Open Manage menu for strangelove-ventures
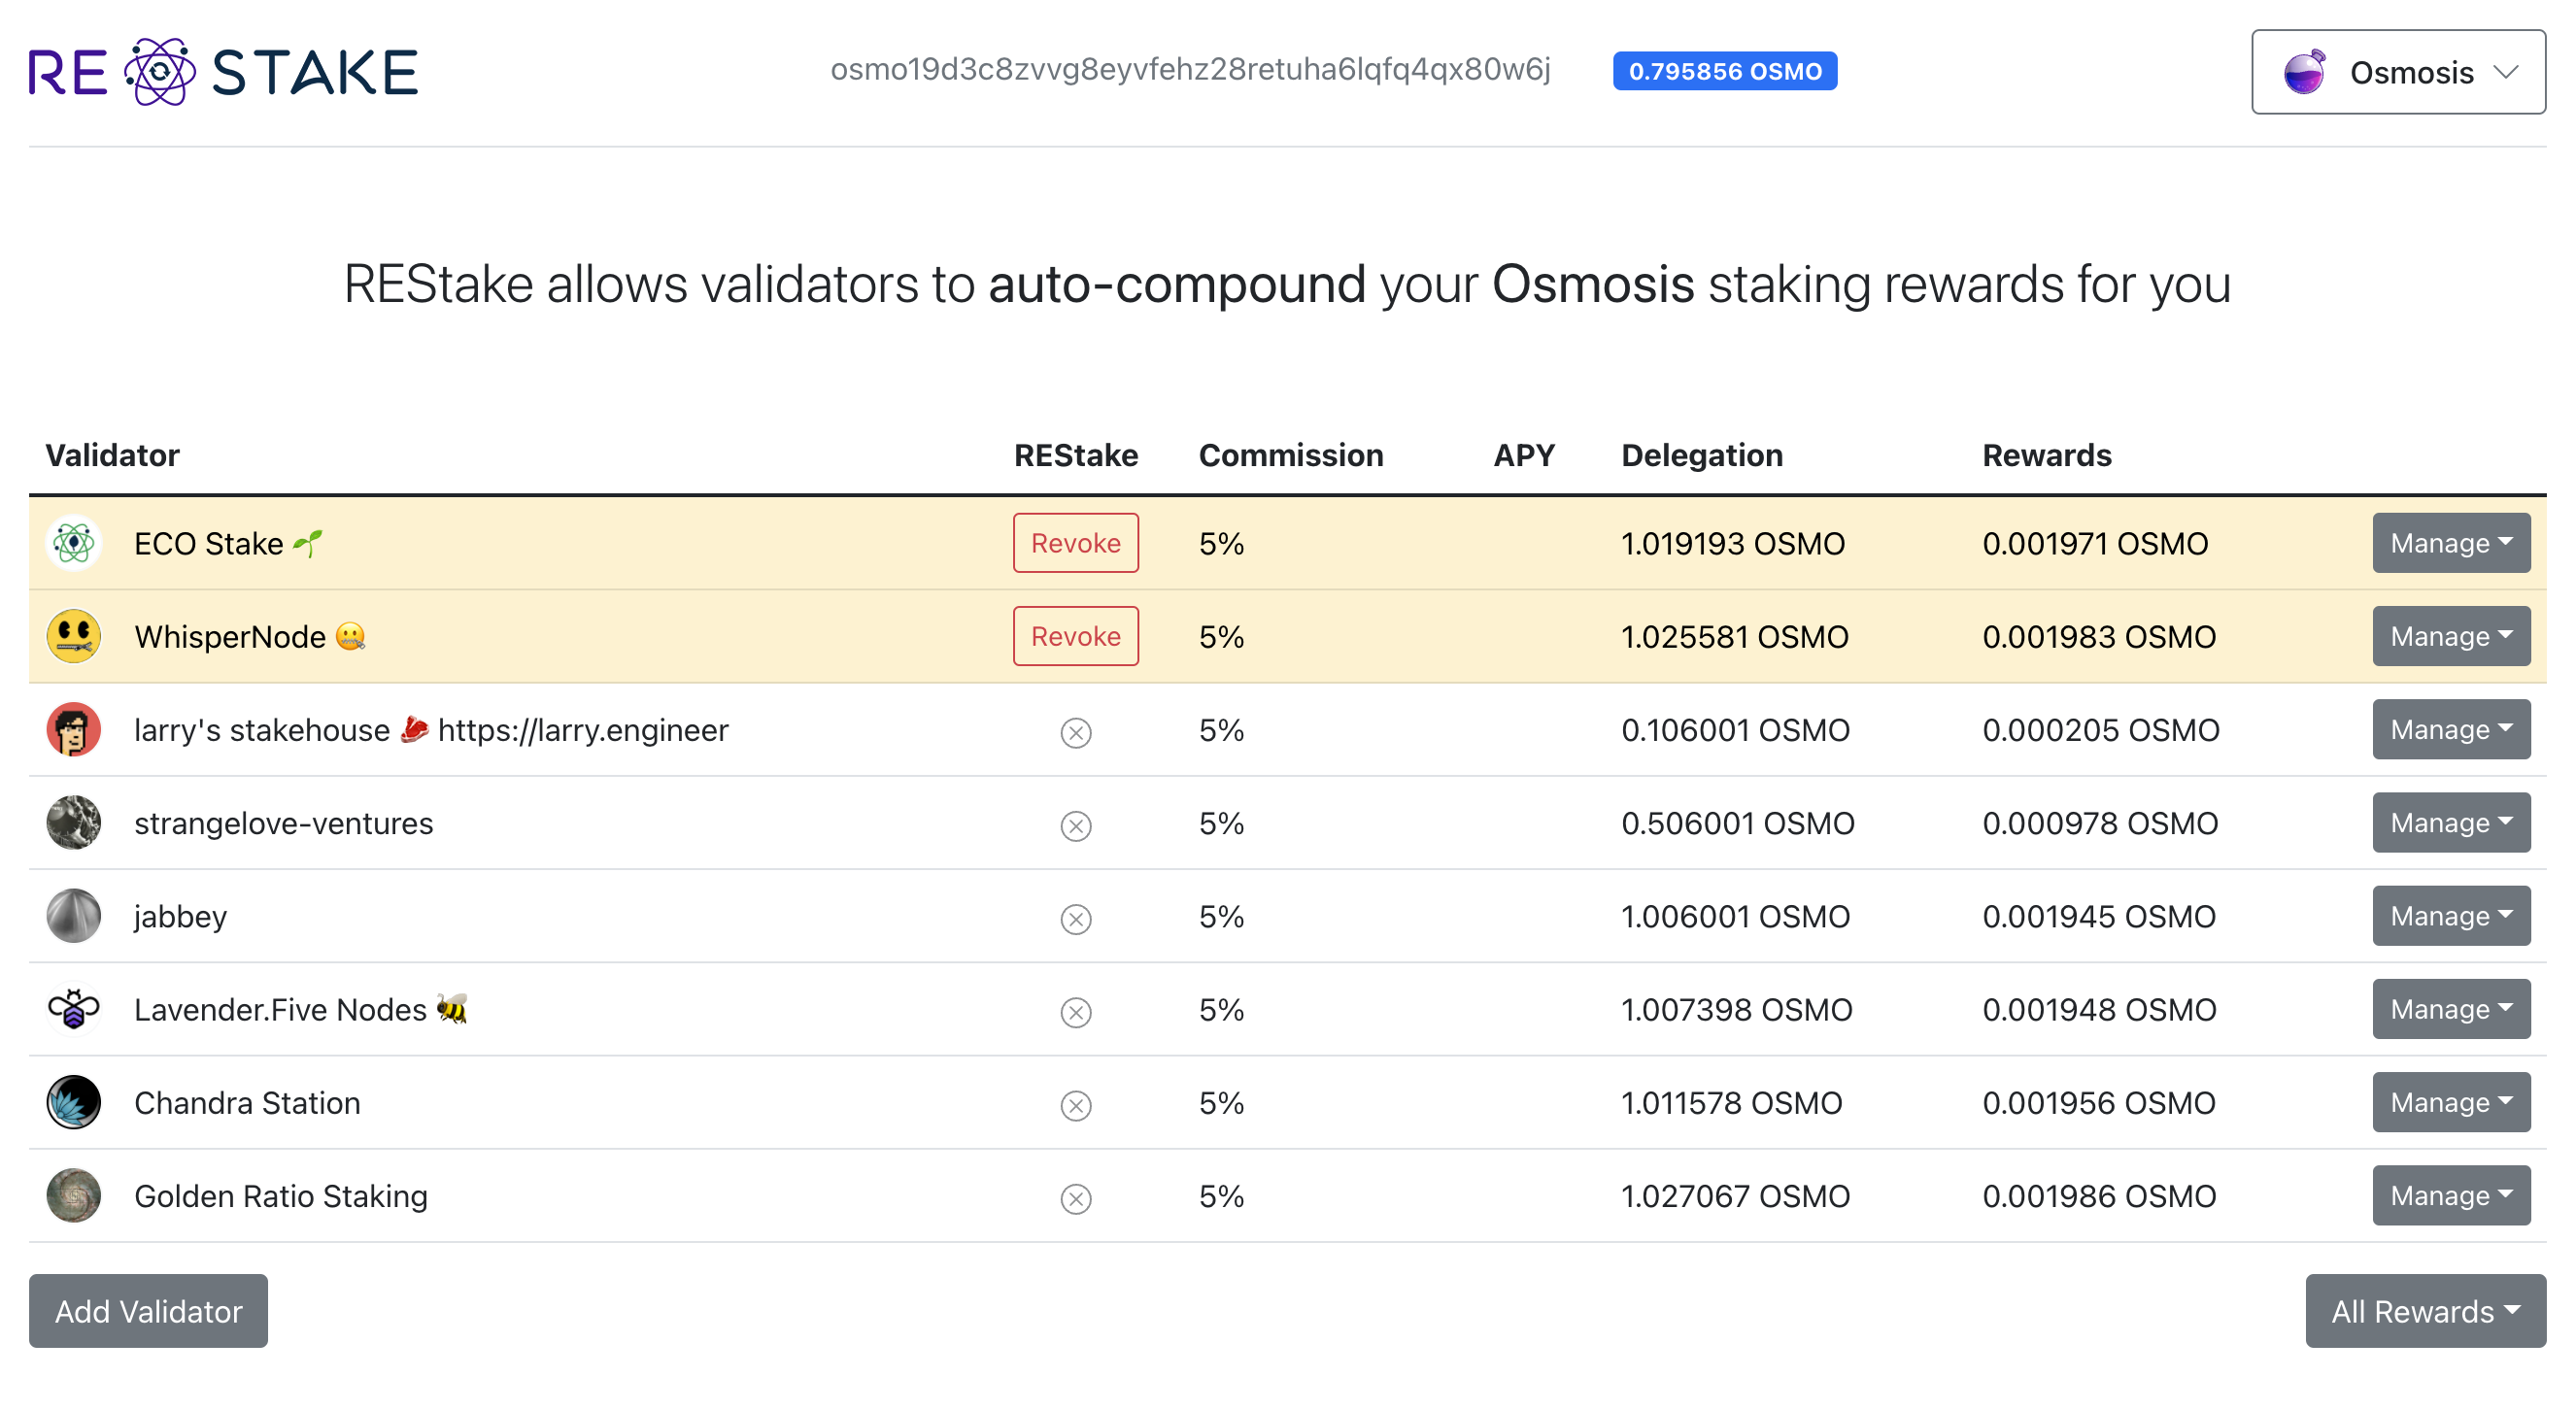 coord(2450,822)
